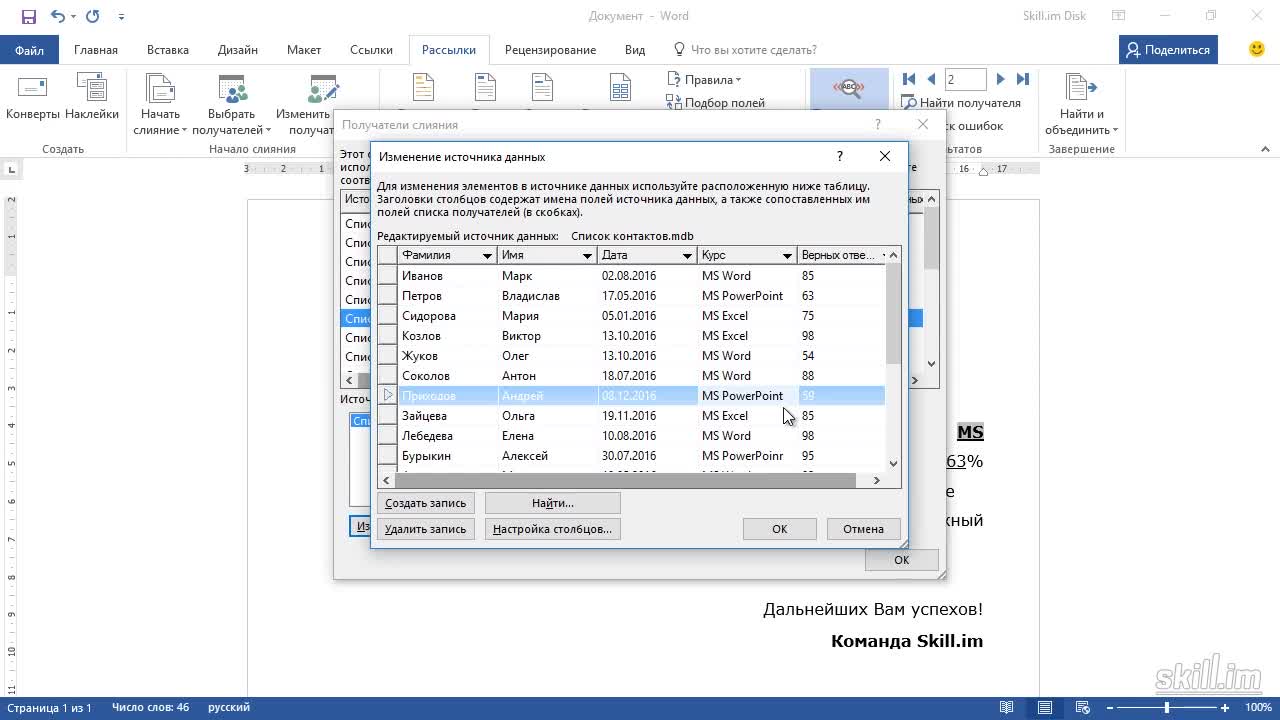Image resolution: width=1280 pixels, height=720 pixels.
Task: Click OK in Получатели слияния dialog behind
Action: coord(901,560)
